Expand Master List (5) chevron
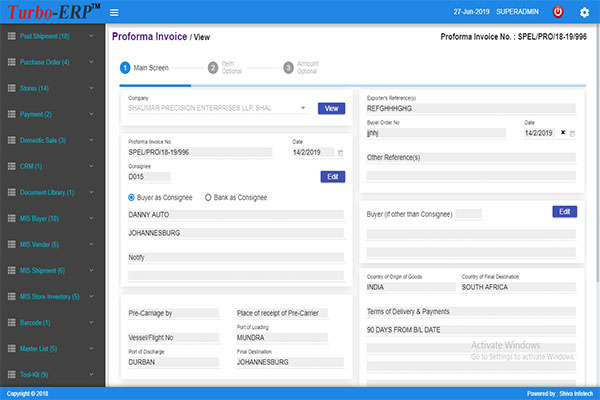 tap(91, 348)
